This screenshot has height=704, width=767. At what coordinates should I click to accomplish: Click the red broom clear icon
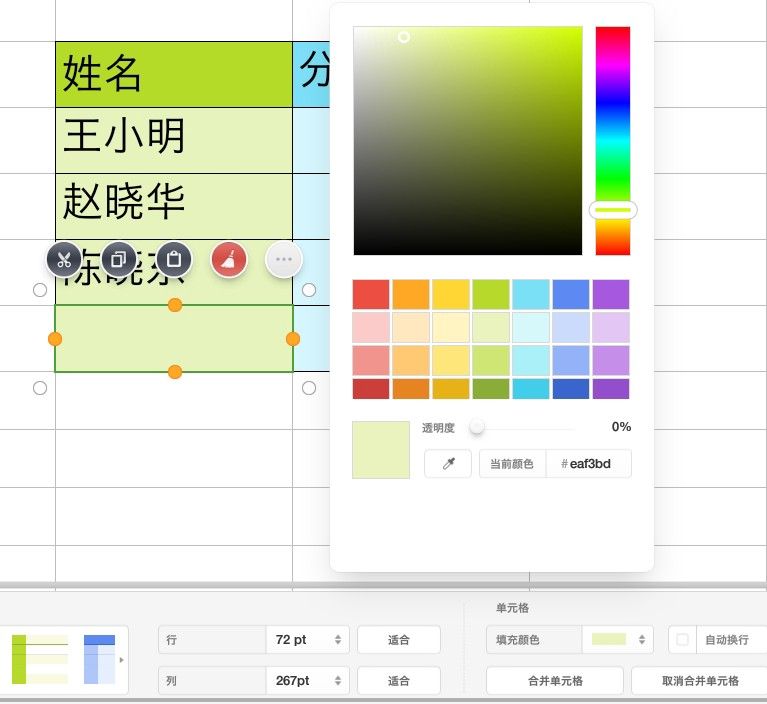coord(229,260)
